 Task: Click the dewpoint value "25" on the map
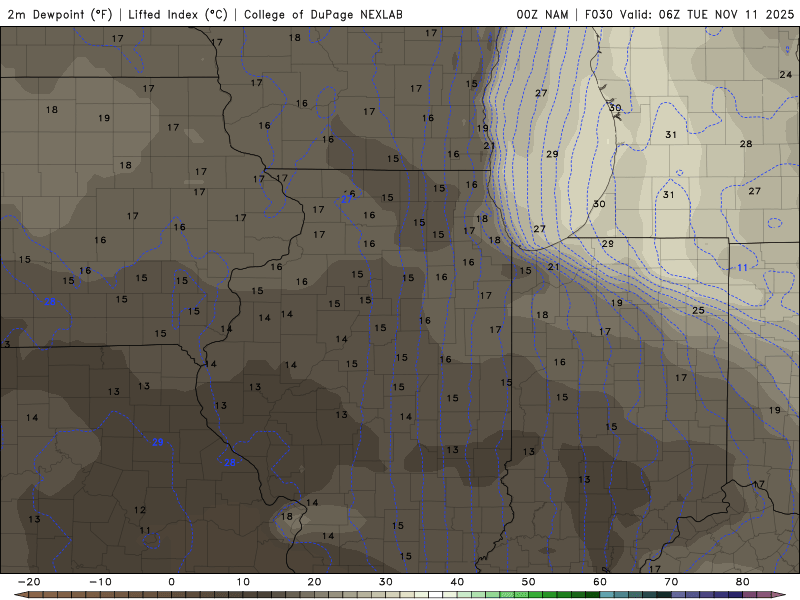pyautogui.click(x=698, y=310)
